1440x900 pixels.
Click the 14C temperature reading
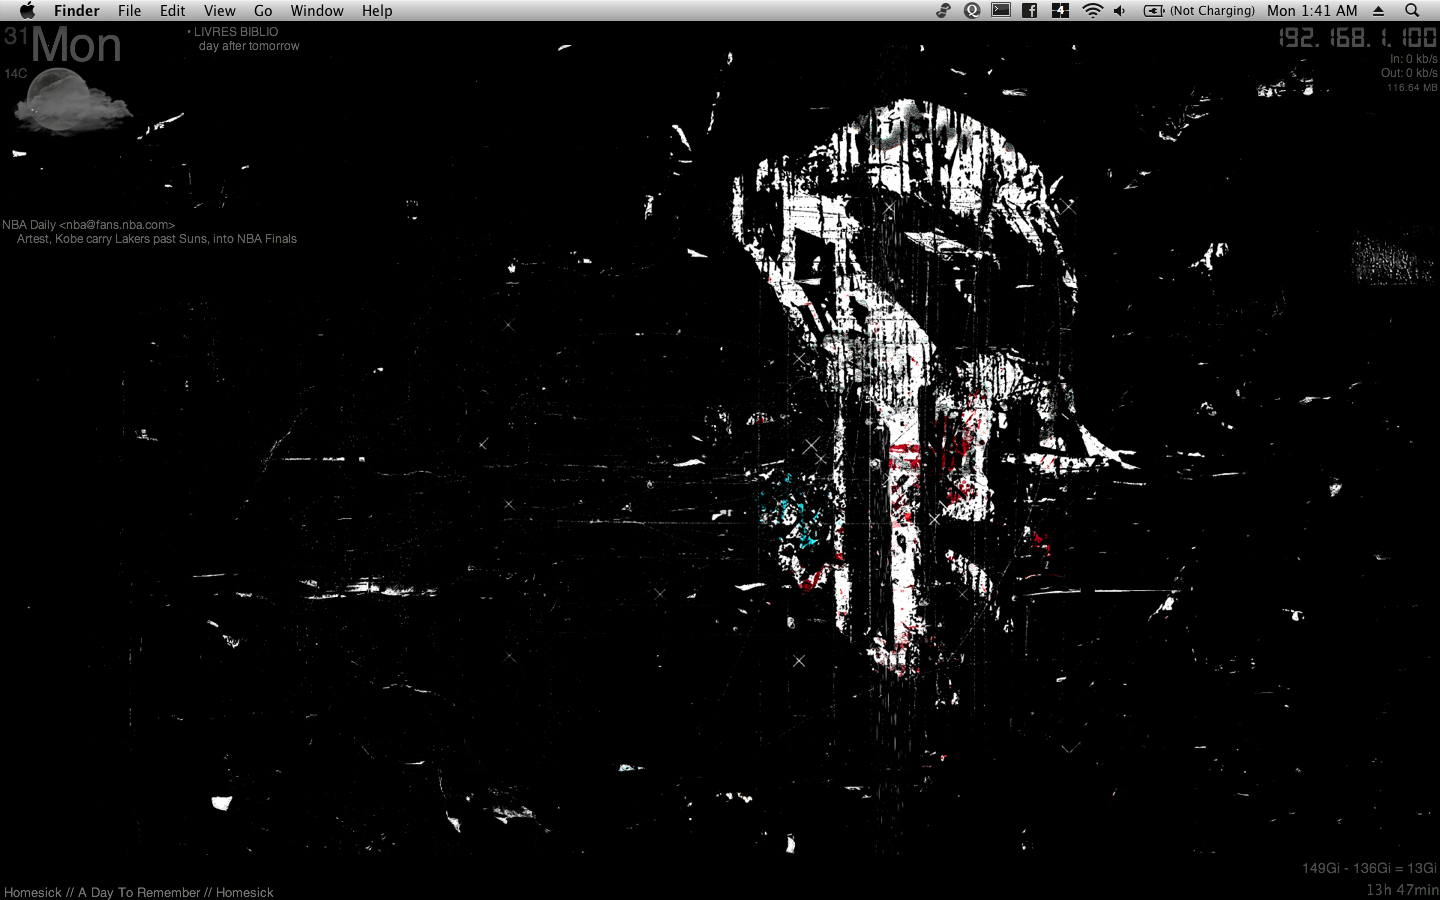[15, 74]
